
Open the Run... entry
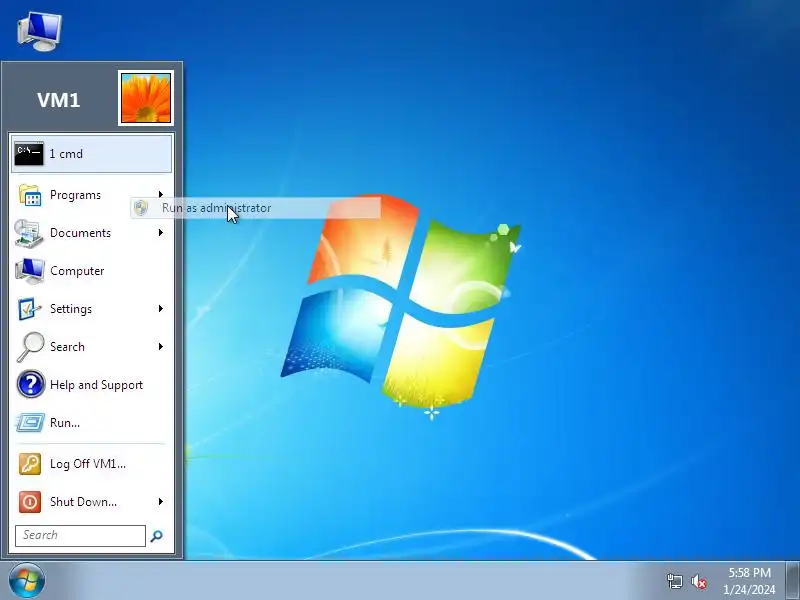click(92, 423)
